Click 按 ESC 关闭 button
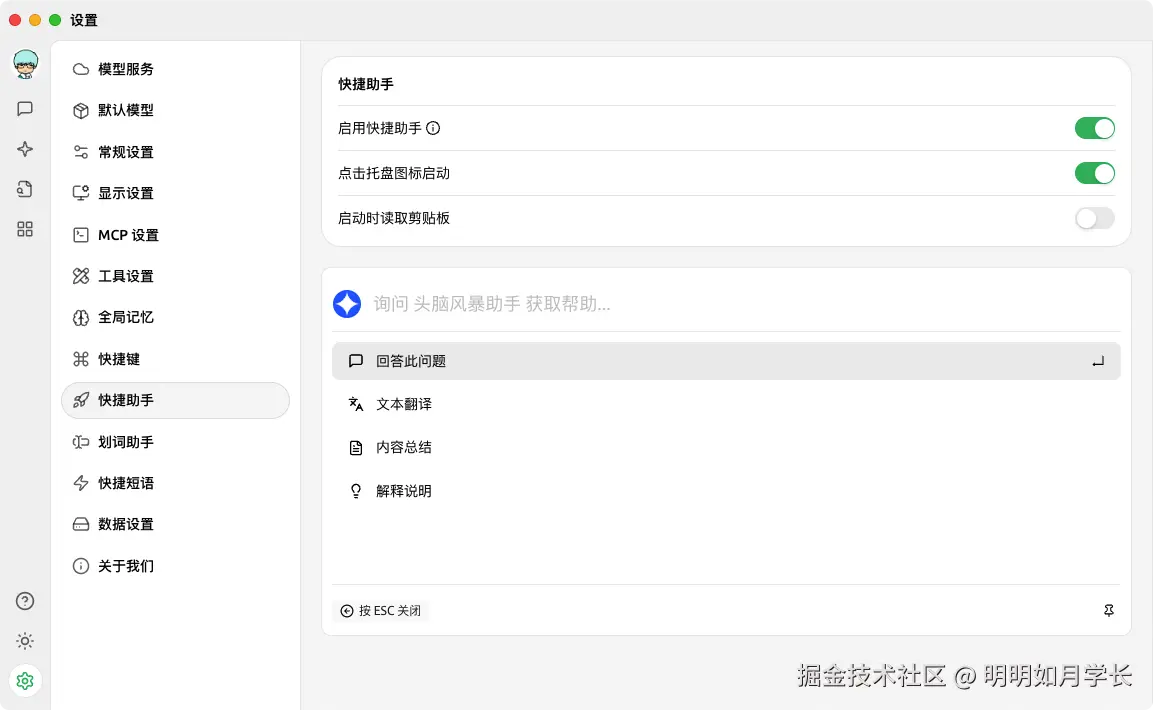1153x710 pixels. coord(381,611)
